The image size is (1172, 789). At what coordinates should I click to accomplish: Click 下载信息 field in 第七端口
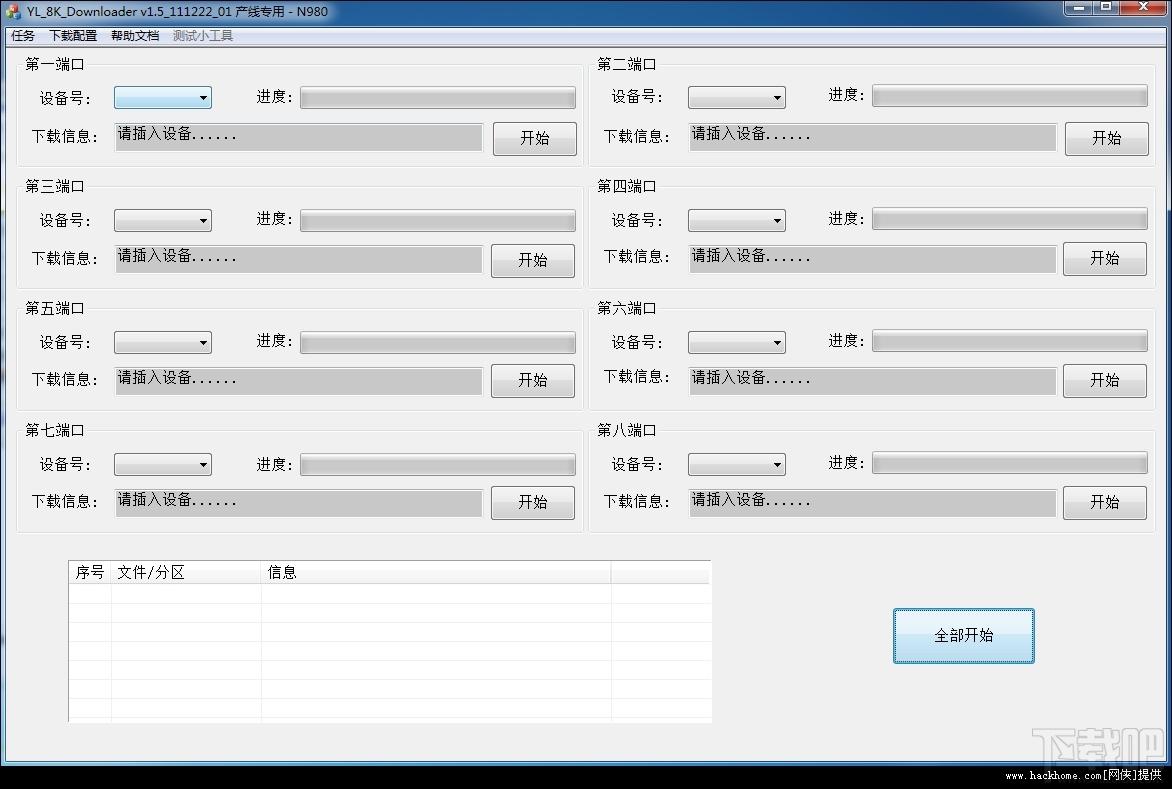tap(299, 502)
